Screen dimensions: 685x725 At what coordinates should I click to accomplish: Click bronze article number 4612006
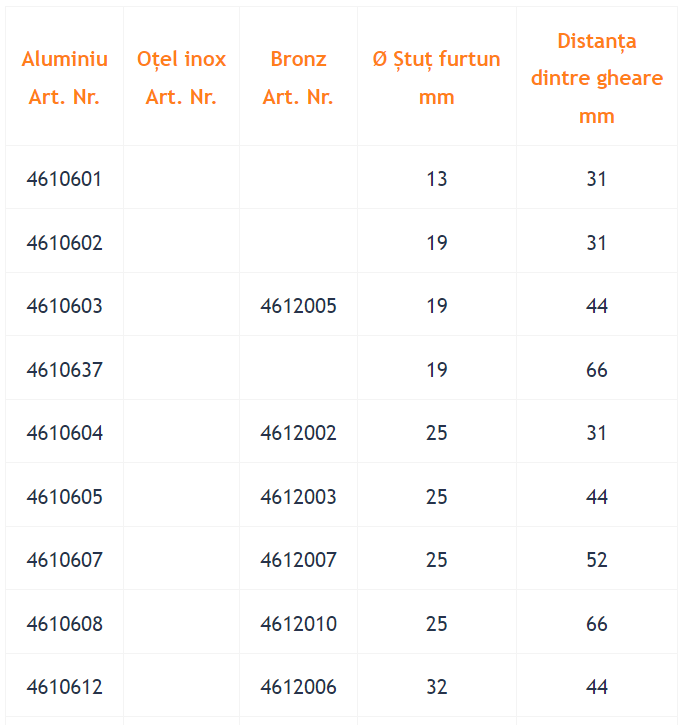point(298,687)
